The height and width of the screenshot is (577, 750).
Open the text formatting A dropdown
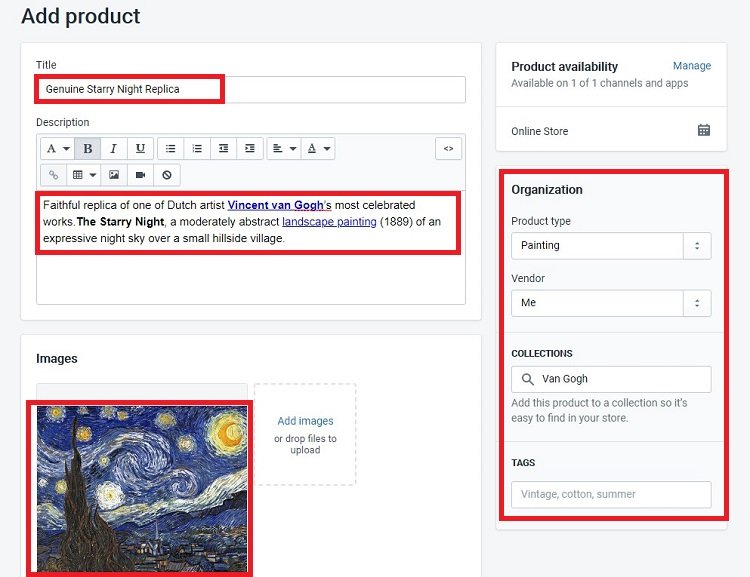pyautogui.click(x=57, y=148)
